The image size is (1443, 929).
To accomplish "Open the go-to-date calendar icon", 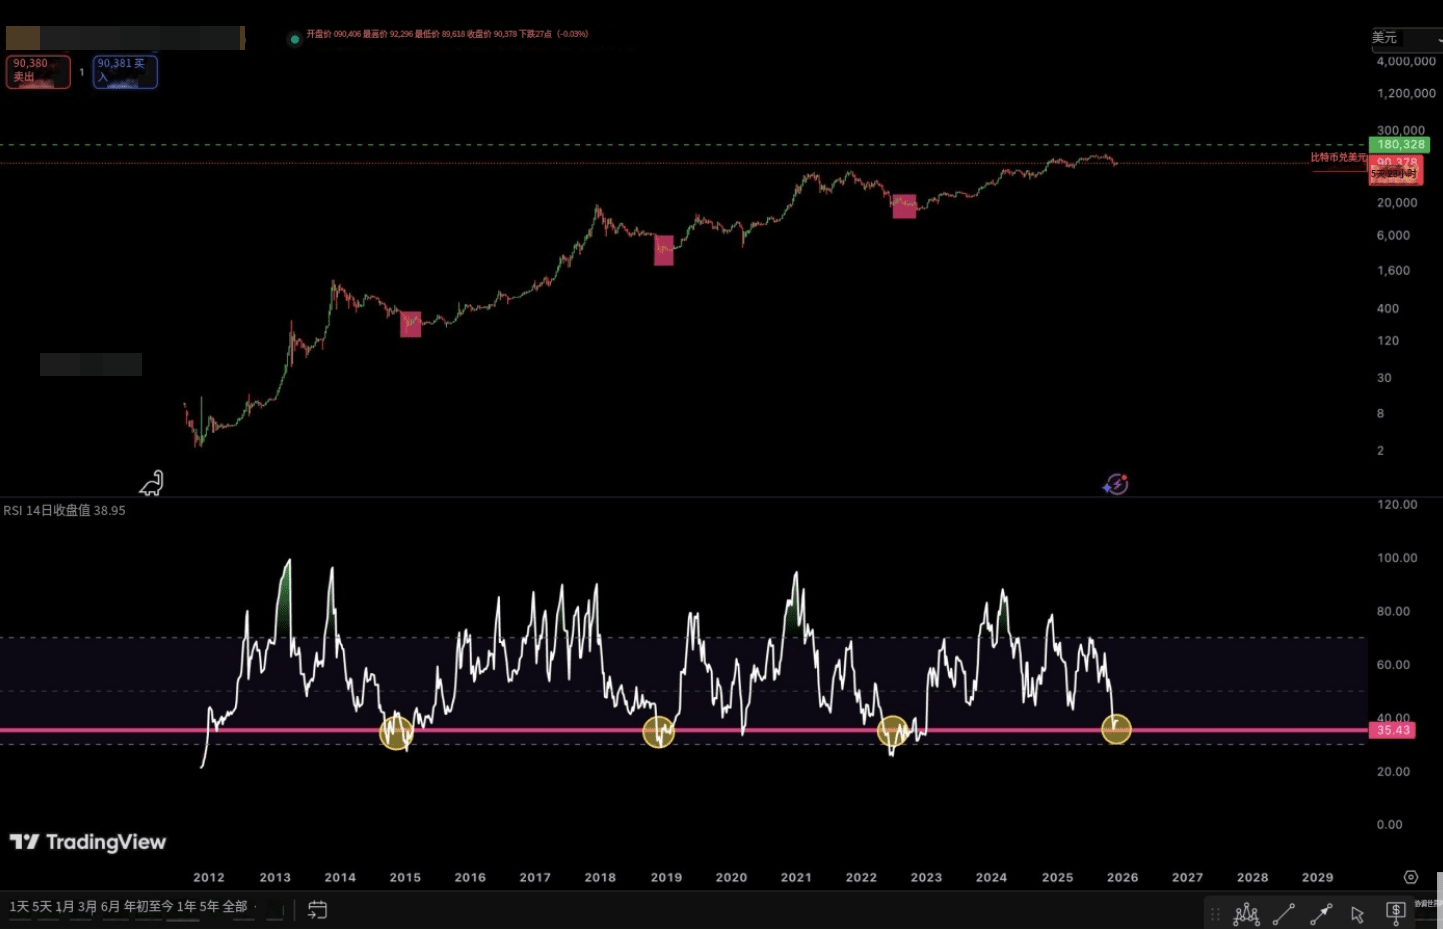I will pos(317,910).
